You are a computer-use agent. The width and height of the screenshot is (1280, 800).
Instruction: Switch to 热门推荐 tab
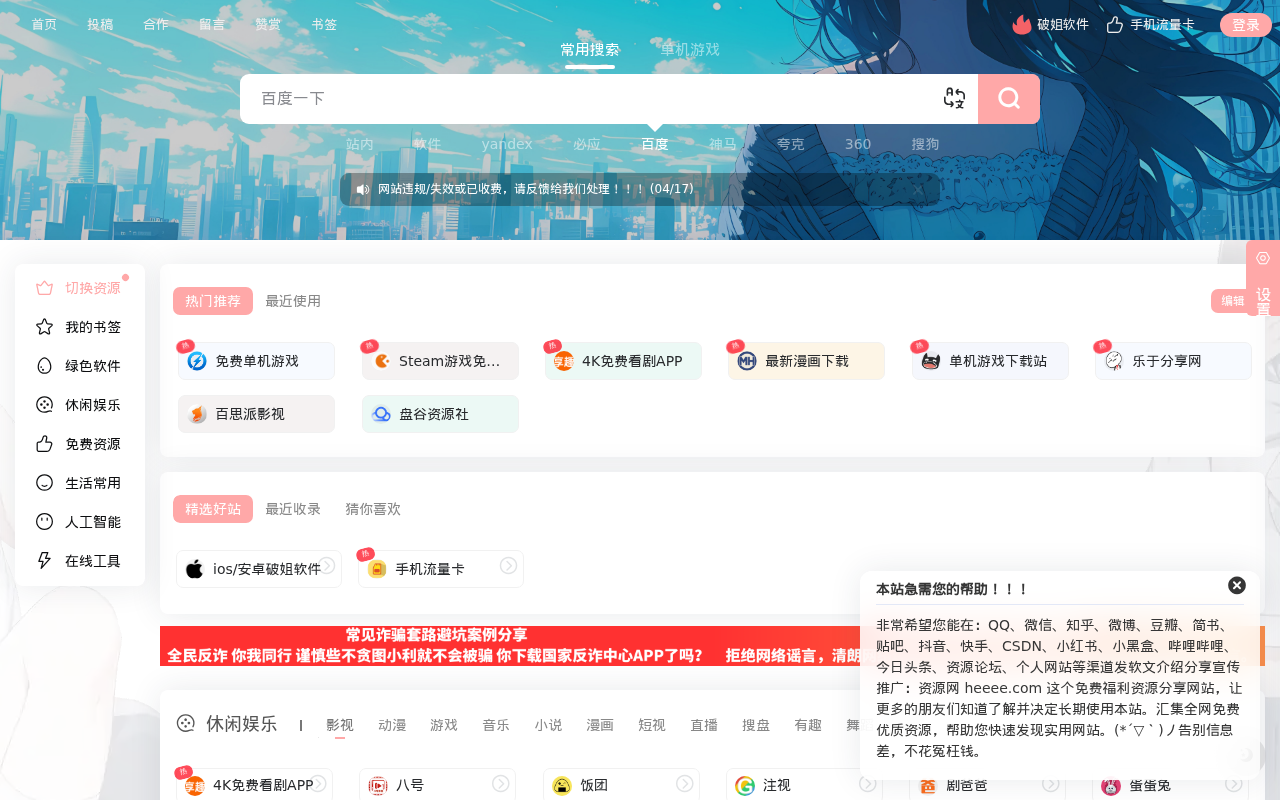point(213,301)
